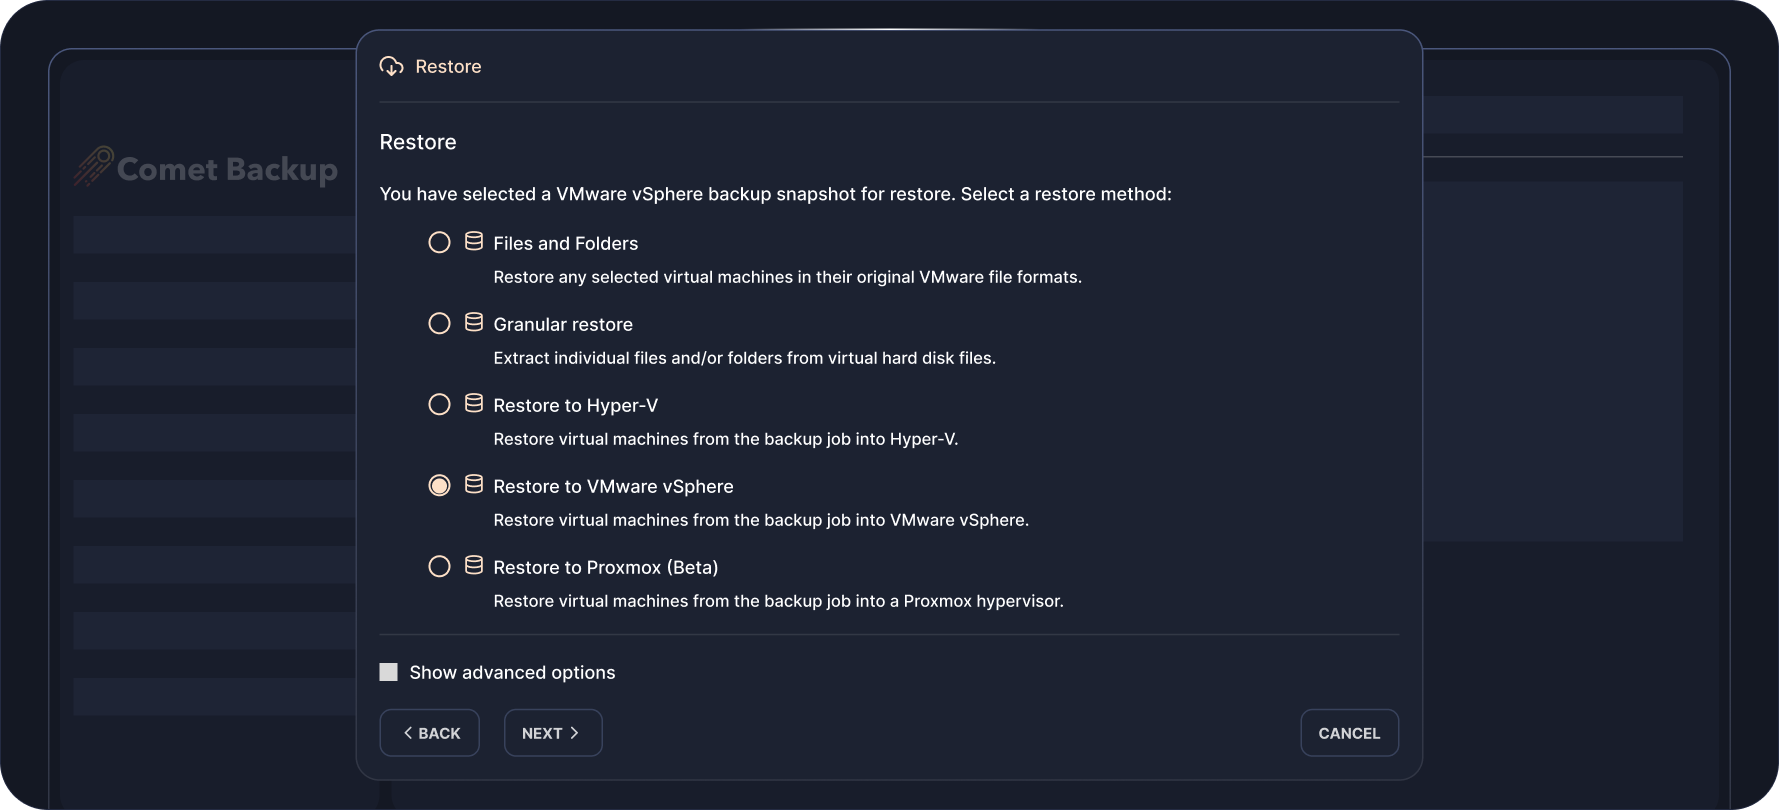Pick the Restore to Proxmox (Beta) radio button
The width and height of the screenshot is (1779, 810).
[x=439, y=567]
